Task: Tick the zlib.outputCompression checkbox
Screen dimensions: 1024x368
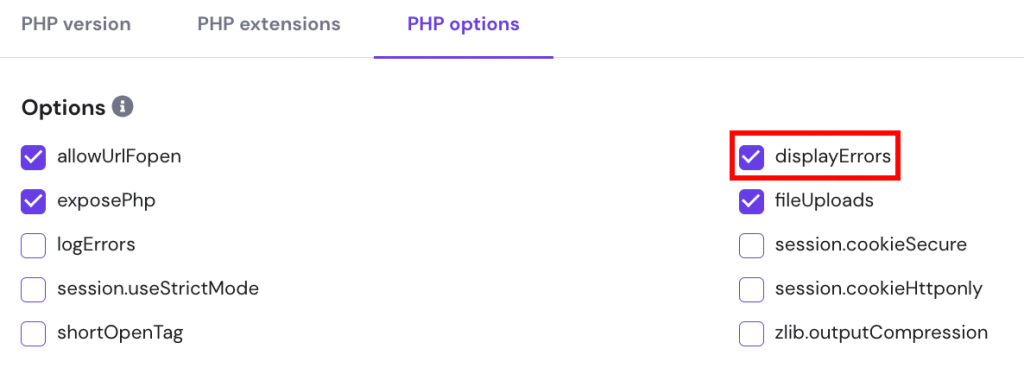Action: 752,334
